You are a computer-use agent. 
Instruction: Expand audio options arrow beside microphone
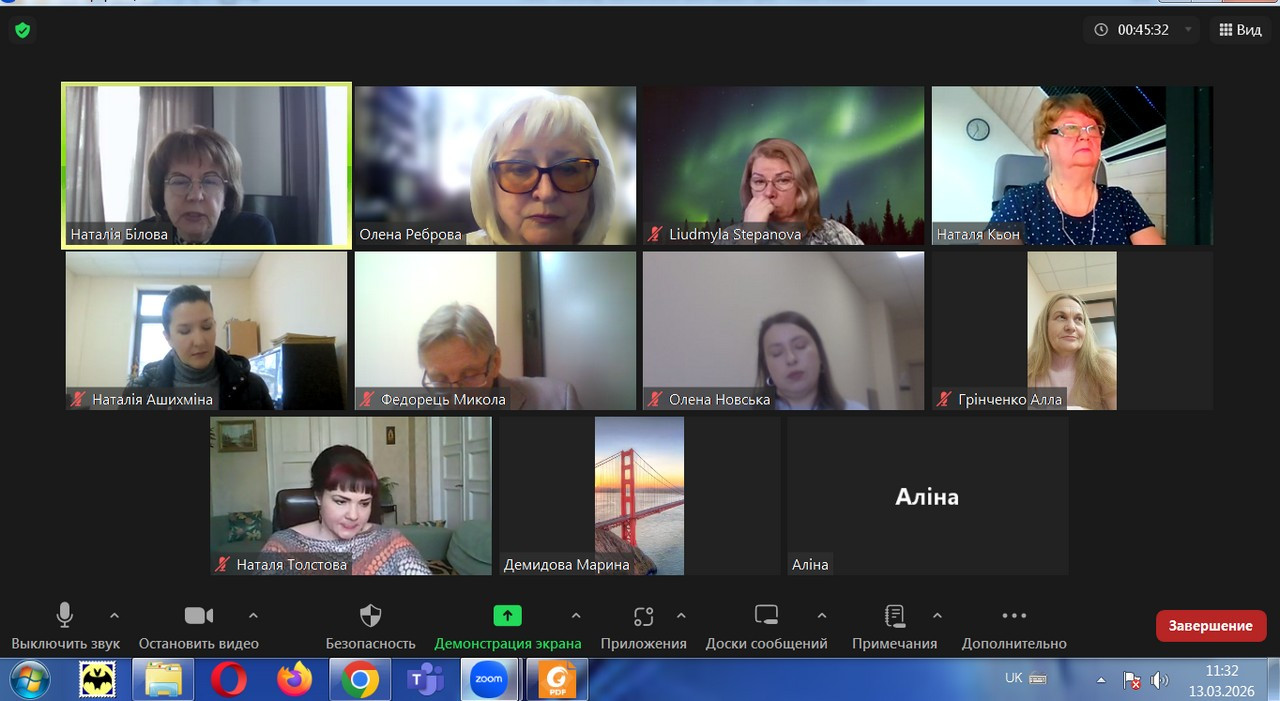coord(114,616)
